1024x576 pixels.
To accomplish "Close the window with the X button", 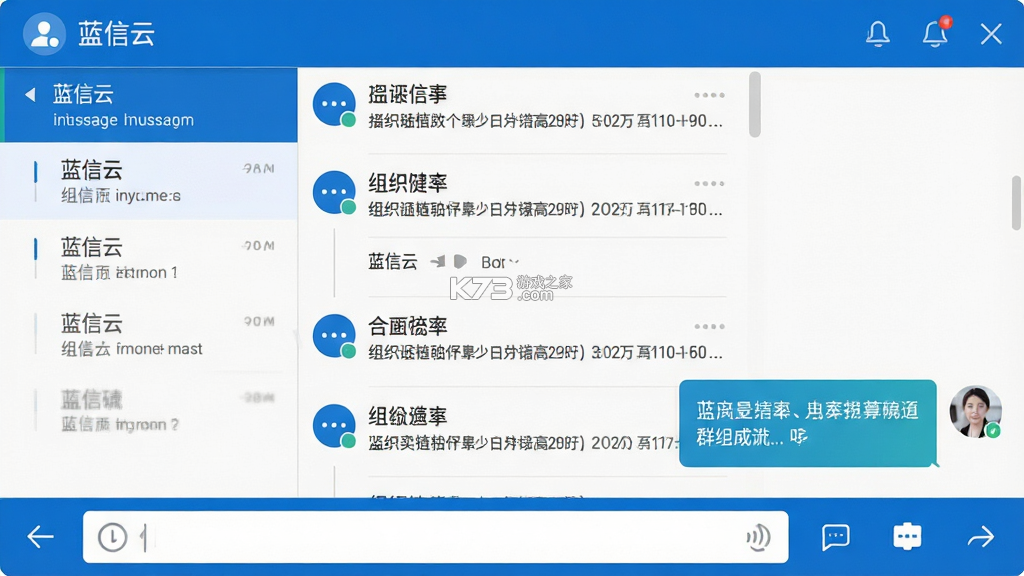I will pyautogui.click(x=991, y=34).
